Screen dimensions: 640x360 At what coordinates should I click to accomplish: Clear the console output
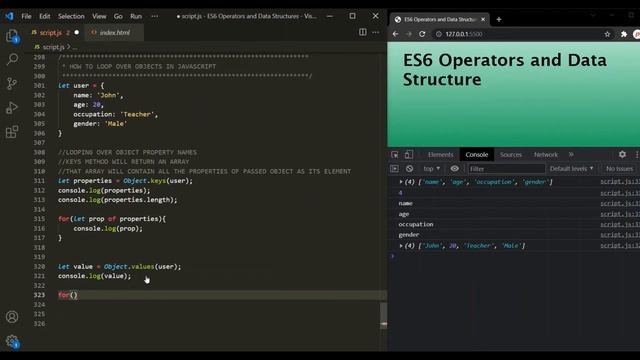tap(409, 169)
